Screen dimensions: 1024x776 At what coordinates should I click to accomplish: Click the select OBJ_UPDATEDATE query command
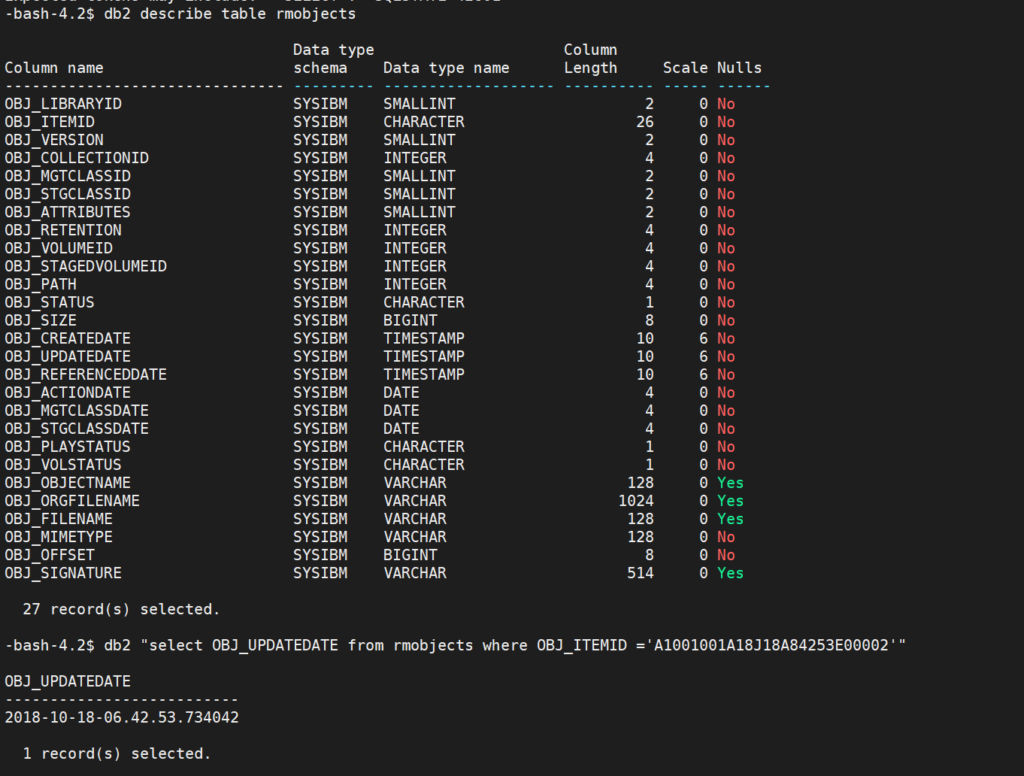pos(505,645)
